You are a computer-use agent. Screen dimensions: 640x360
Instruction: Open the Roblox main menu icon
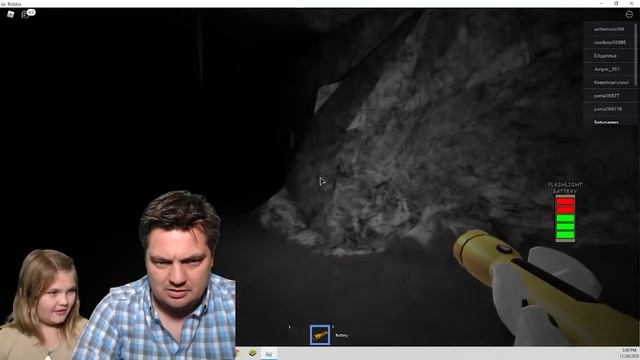click(x=11, y=14)
